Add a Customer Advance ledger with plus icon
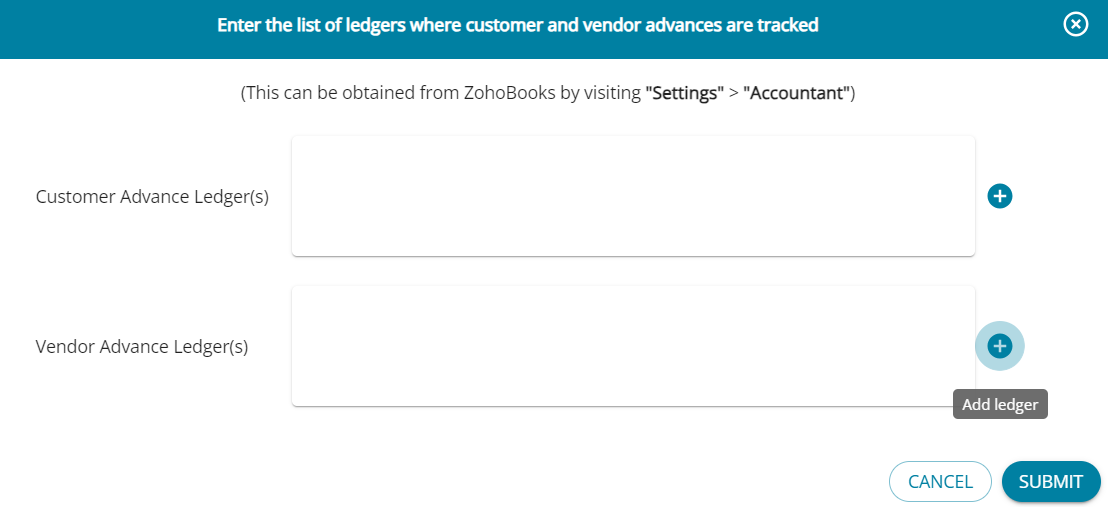1108x507 pixels. pos(999,196)
